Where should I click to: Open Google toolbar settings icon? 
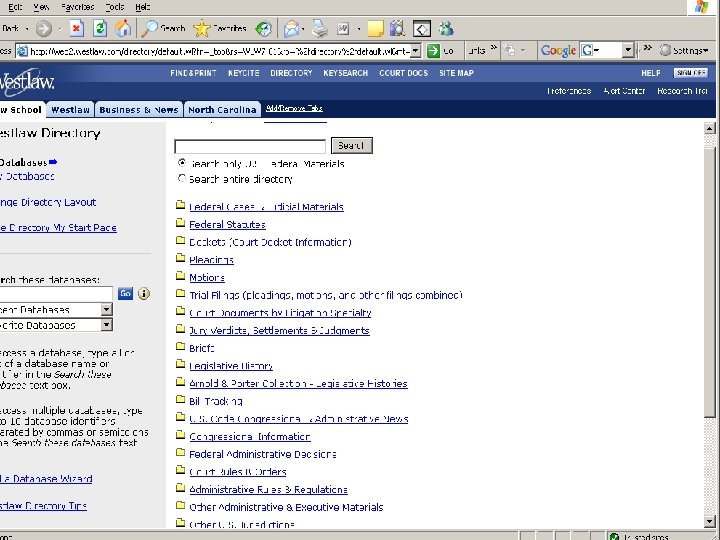tap(665, 50)
